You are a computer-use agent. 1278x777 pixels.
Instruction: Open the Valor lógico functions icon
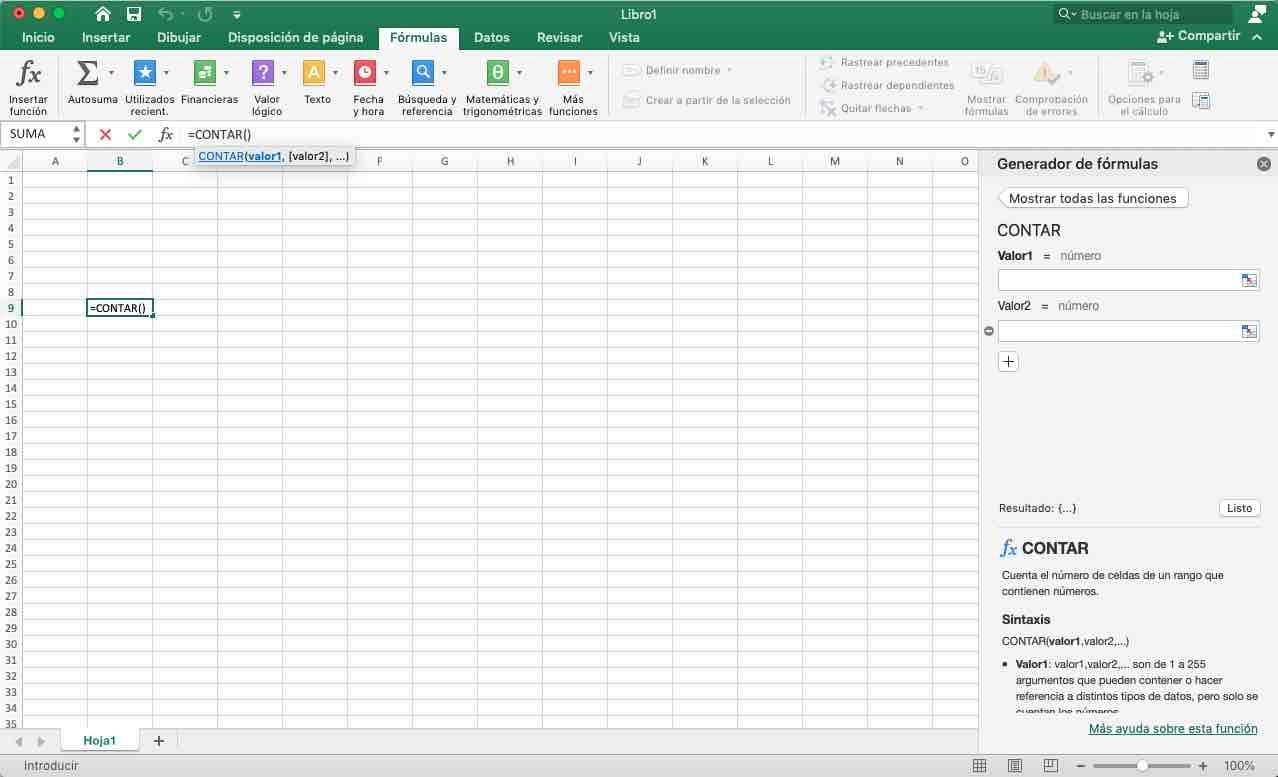click(262, 73)
